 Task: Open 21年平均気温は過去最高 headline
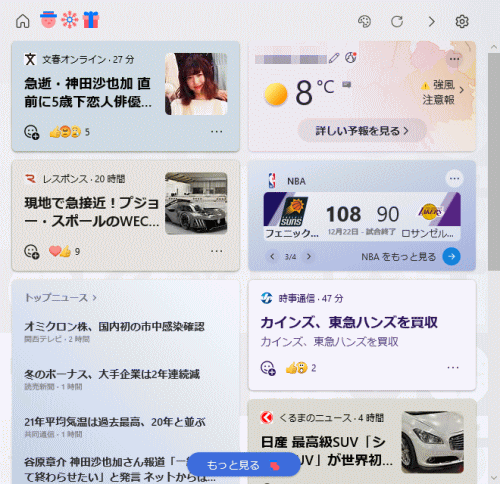click(x=115, y=422)
